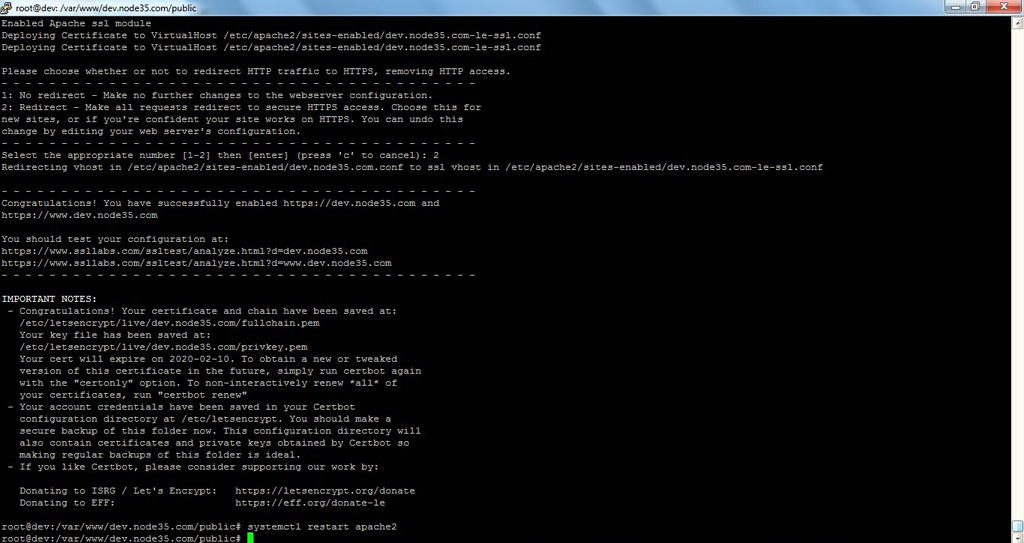
Task: Close the PuTTY terminal window
Action: click(x=1004, y=7)
